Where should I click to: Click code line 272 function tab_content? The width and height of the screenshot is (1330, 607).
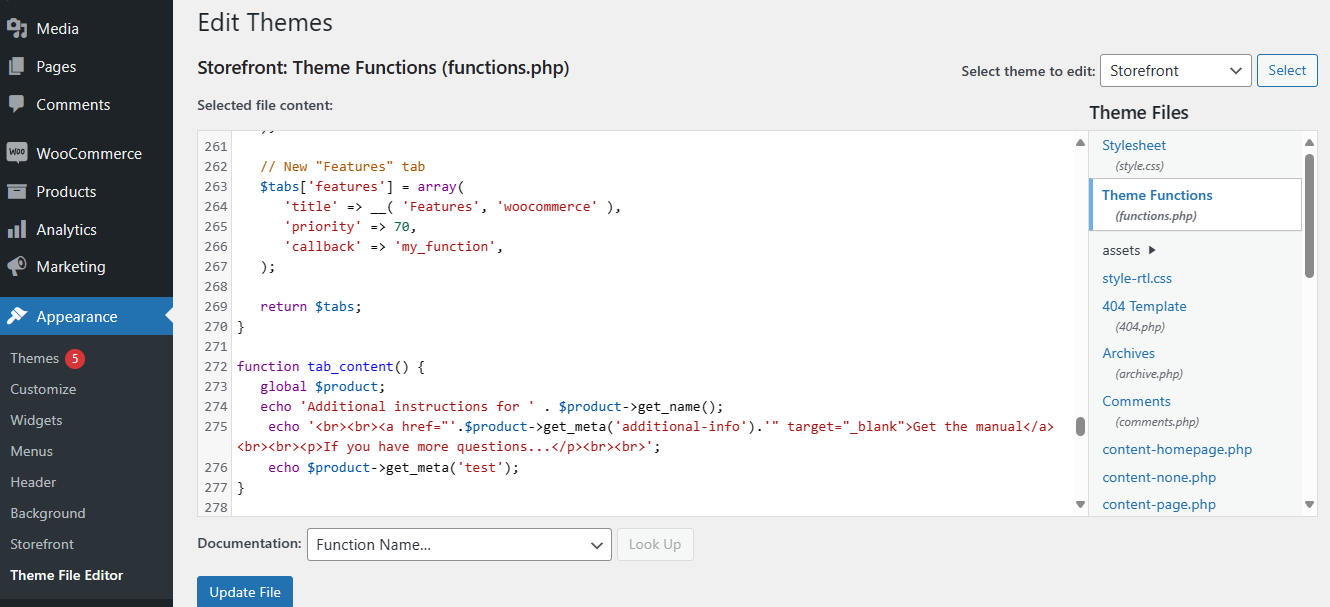coord(331,367)
